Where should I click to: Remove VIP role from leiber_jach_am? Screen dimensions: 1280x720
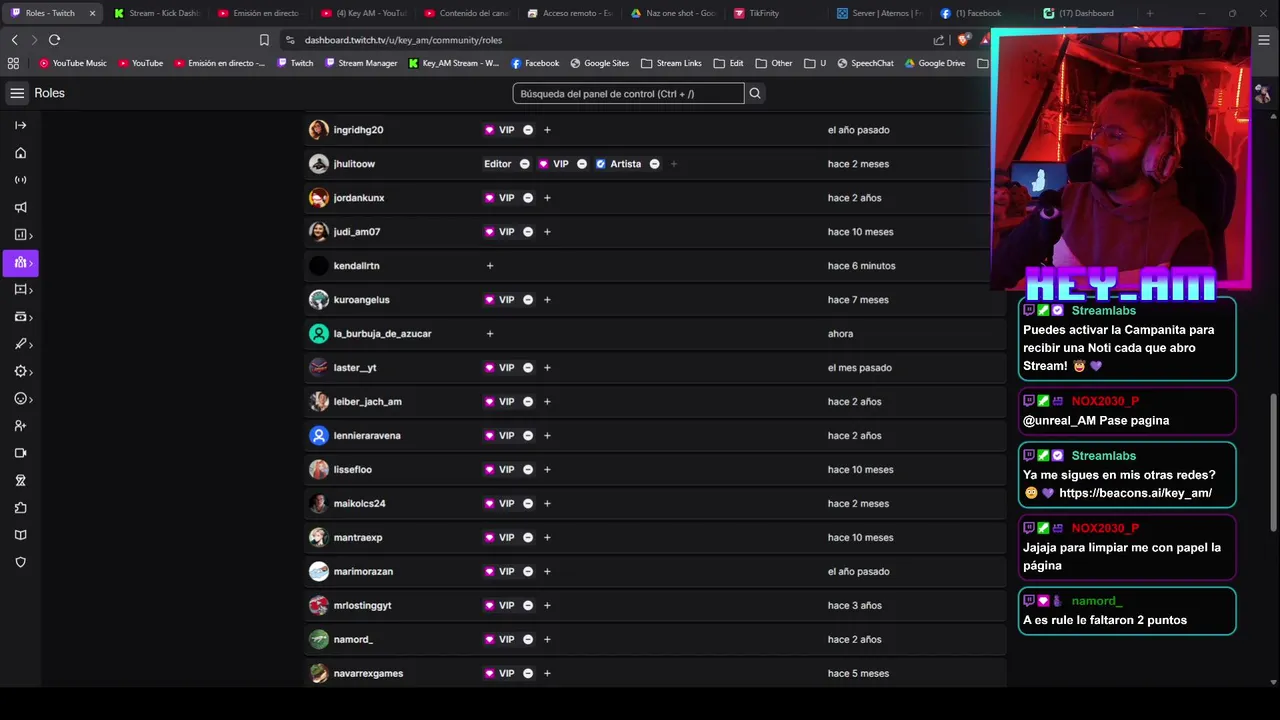tap(528, 402)
